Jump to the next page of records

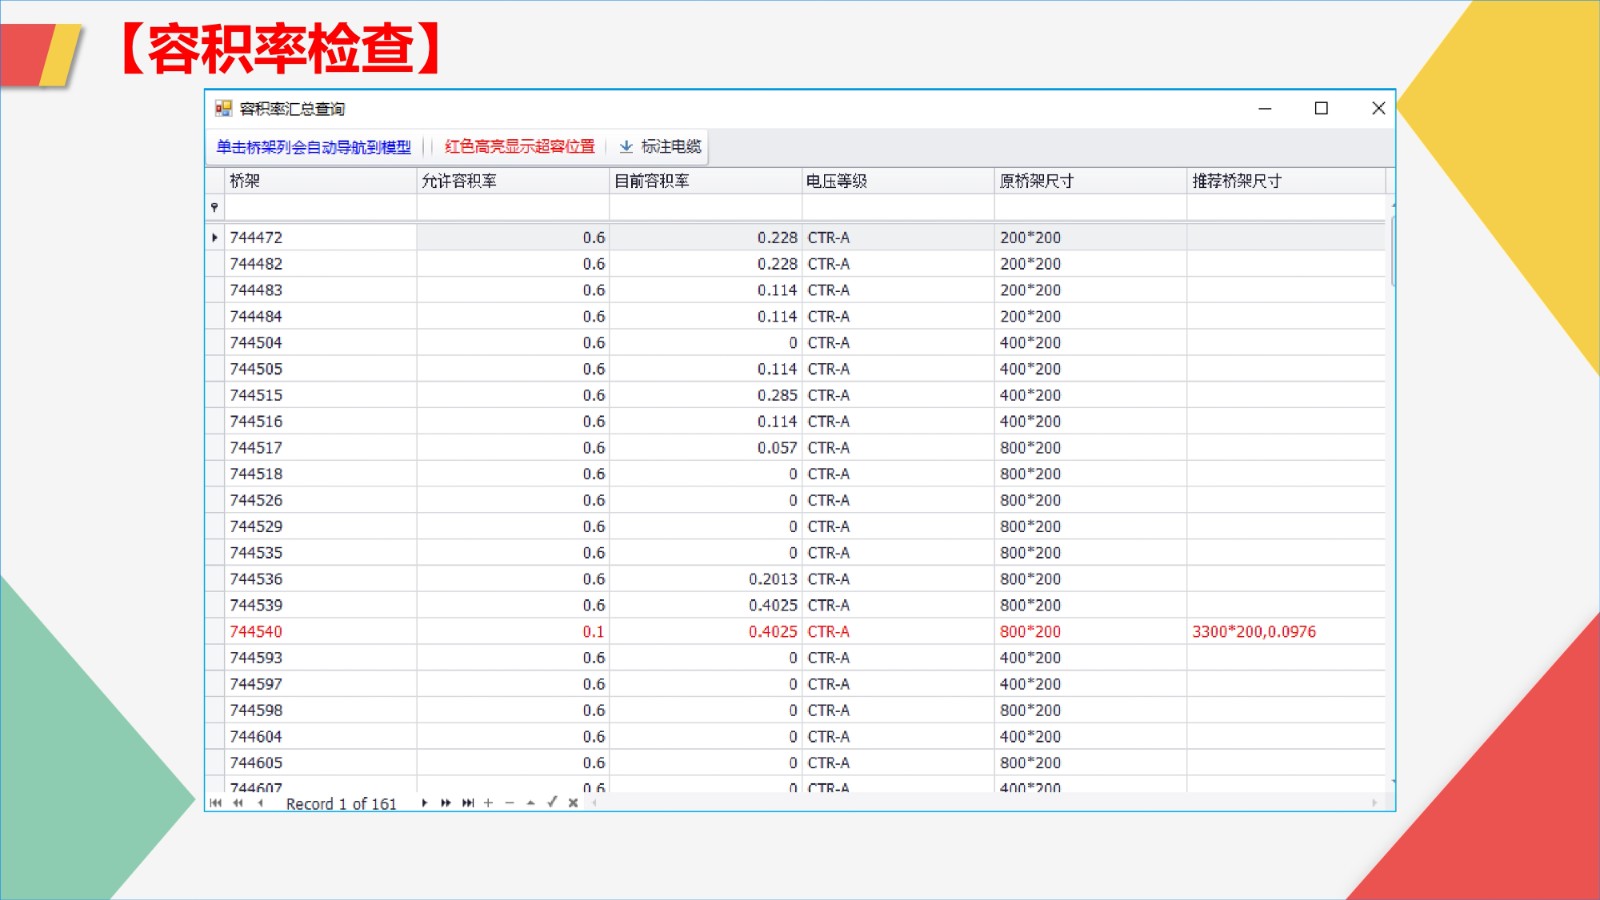pos(446,803)
